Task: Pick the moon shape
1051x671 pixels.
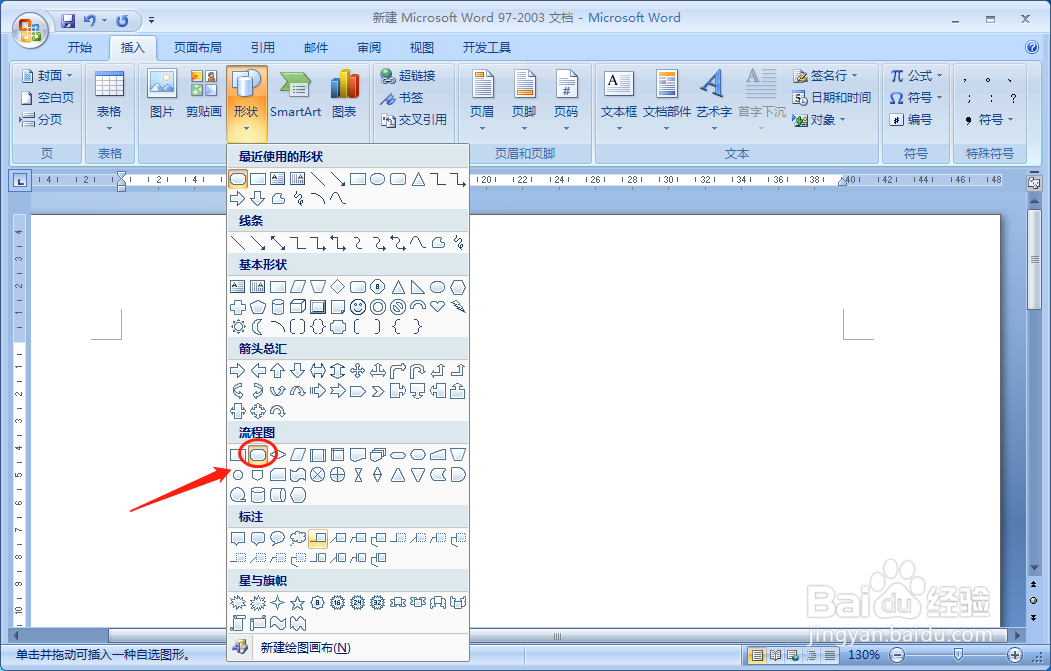Action: point(258,326)
